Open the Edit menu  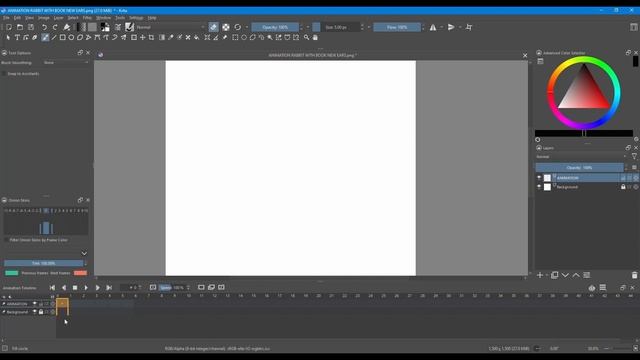click(17, 18)
